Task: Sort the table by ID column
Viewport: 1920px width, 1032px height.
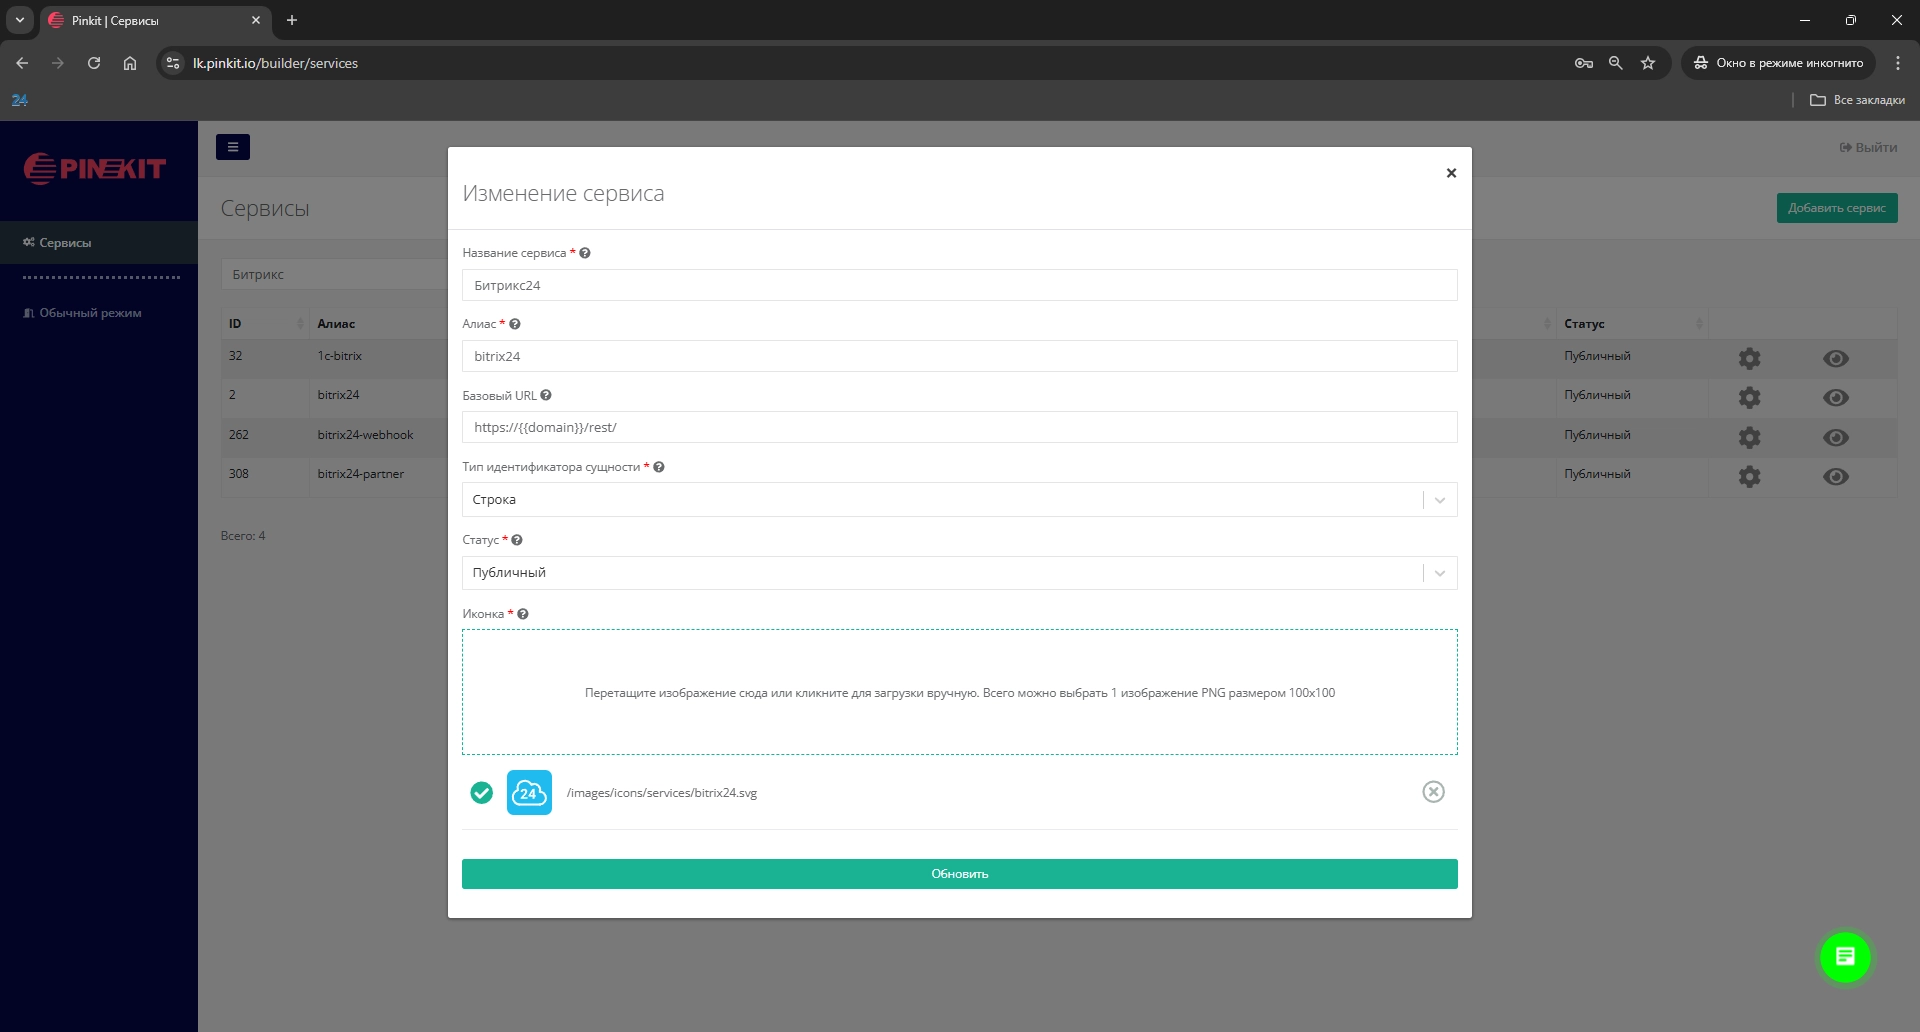Action: (265, 324)
